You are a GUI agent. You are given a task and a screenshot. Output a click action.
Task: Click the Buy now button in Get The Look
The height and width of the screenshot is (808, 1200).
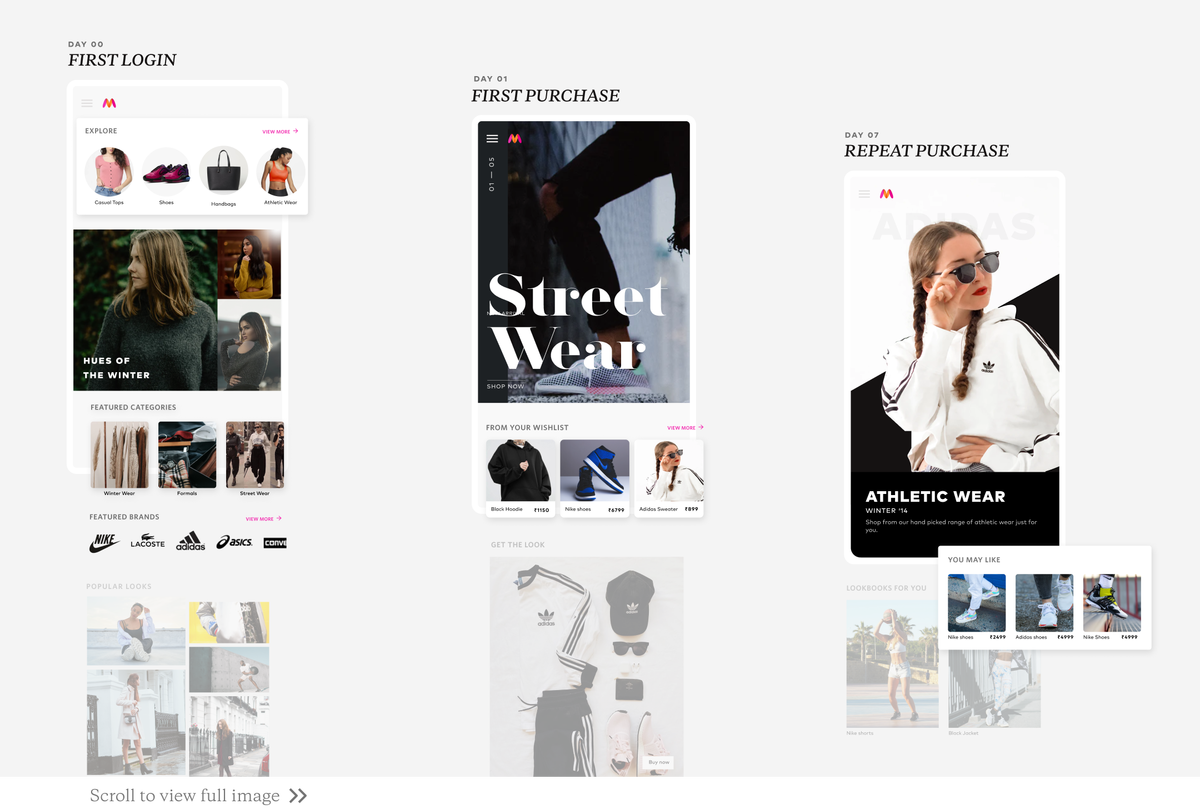pyautogui.click(x=657, y=761)
